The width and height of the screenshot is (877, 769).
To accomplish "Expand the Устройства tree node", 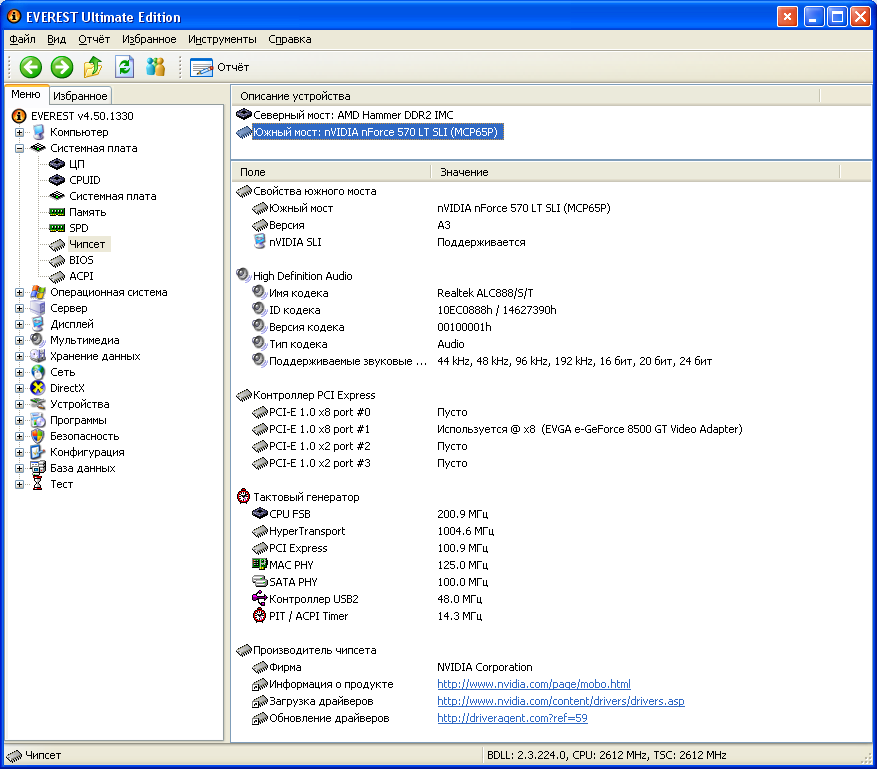I will [x=19, y=404].
